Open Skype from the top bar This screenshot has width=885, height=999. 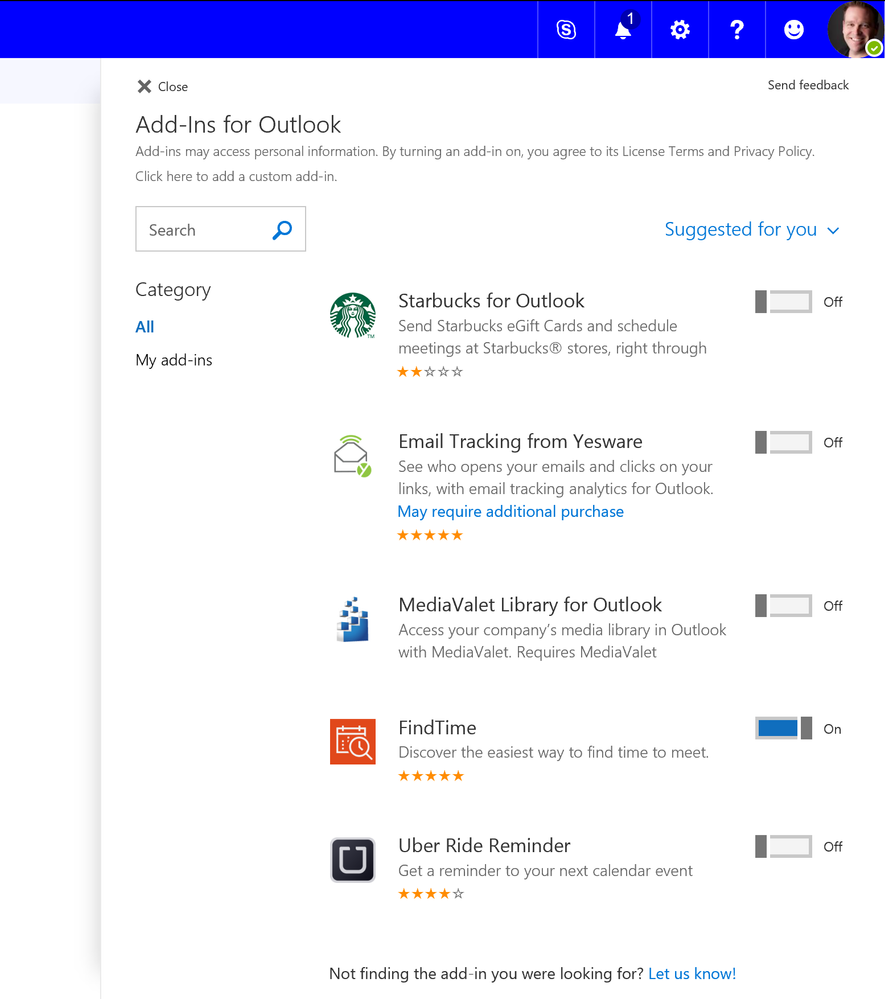point(566,30)
